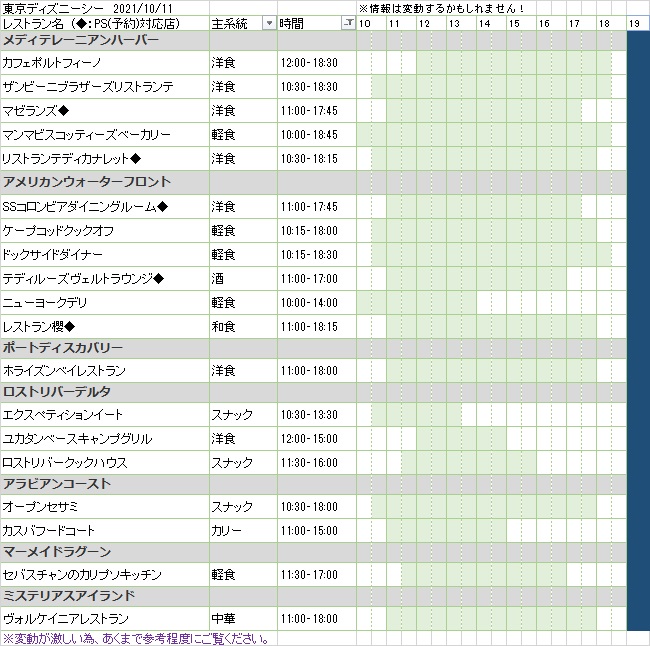Screen dimensions: 650x646
Task: Select the ロストリバークックハウス cell
Action: point(105,463)
